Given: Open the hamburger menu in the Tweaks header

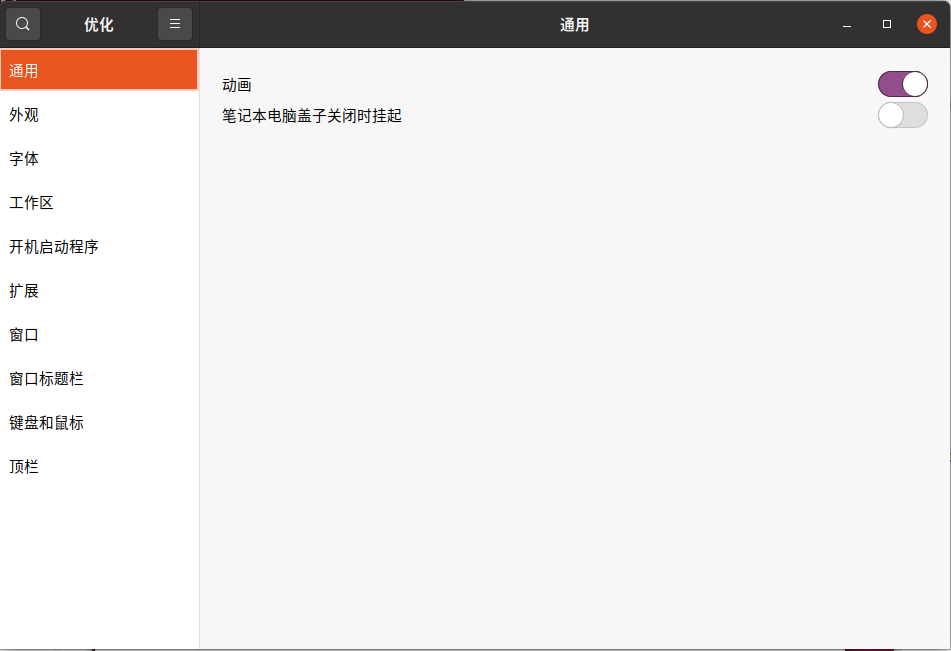Looking at the screenshot, I should pos(175,23).
